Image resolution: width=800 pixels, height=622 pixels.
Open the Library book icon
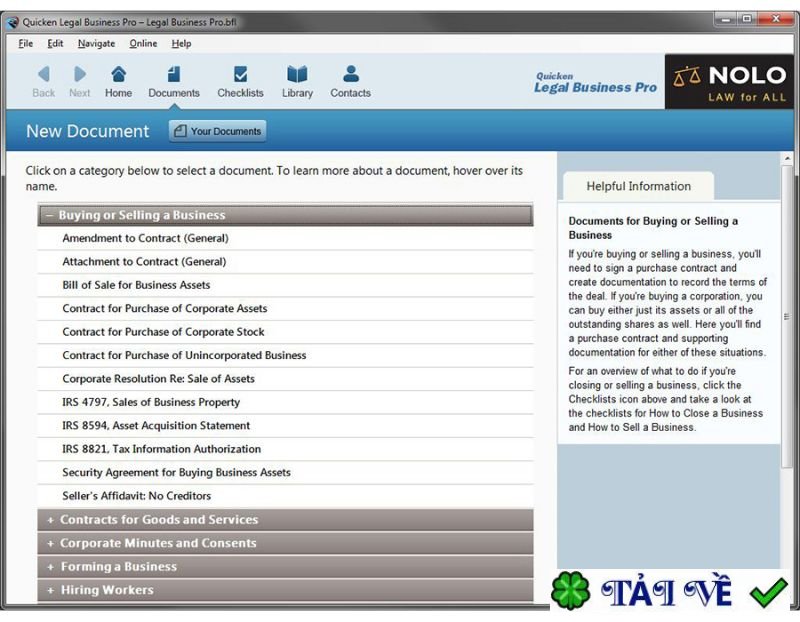pyautogui.click(x=297, y=74)
